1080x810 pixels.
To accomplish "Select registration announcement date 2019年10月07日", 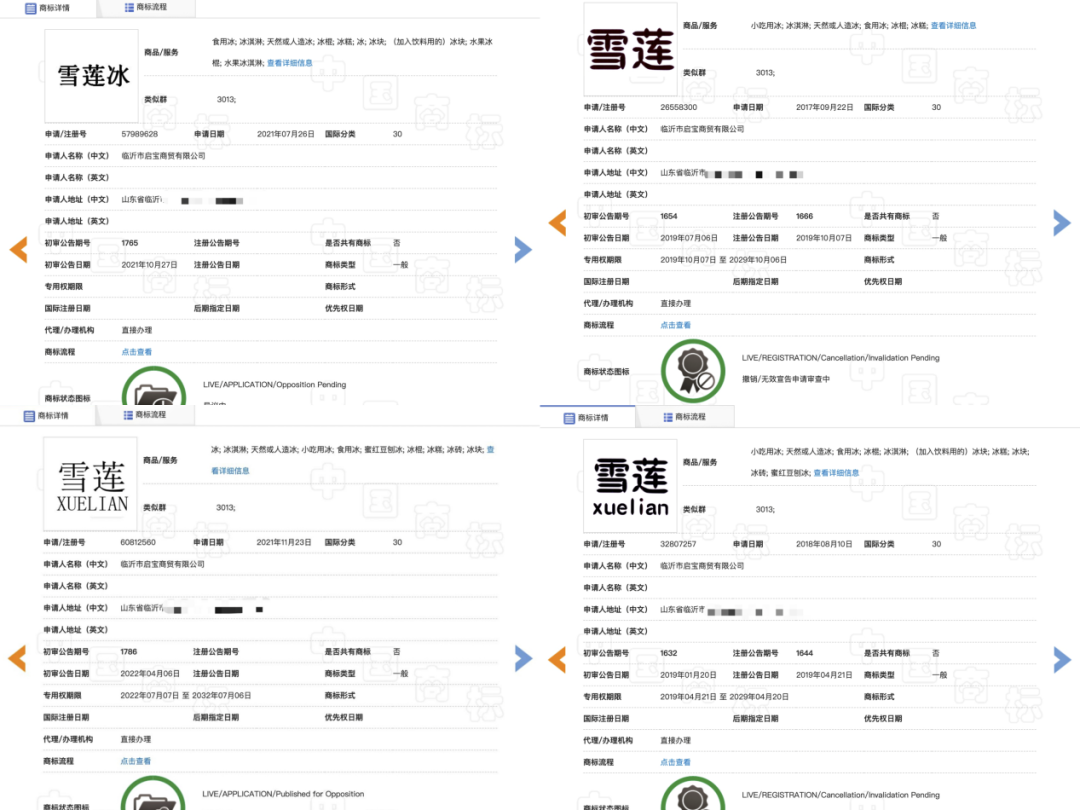I will (824, 238).
